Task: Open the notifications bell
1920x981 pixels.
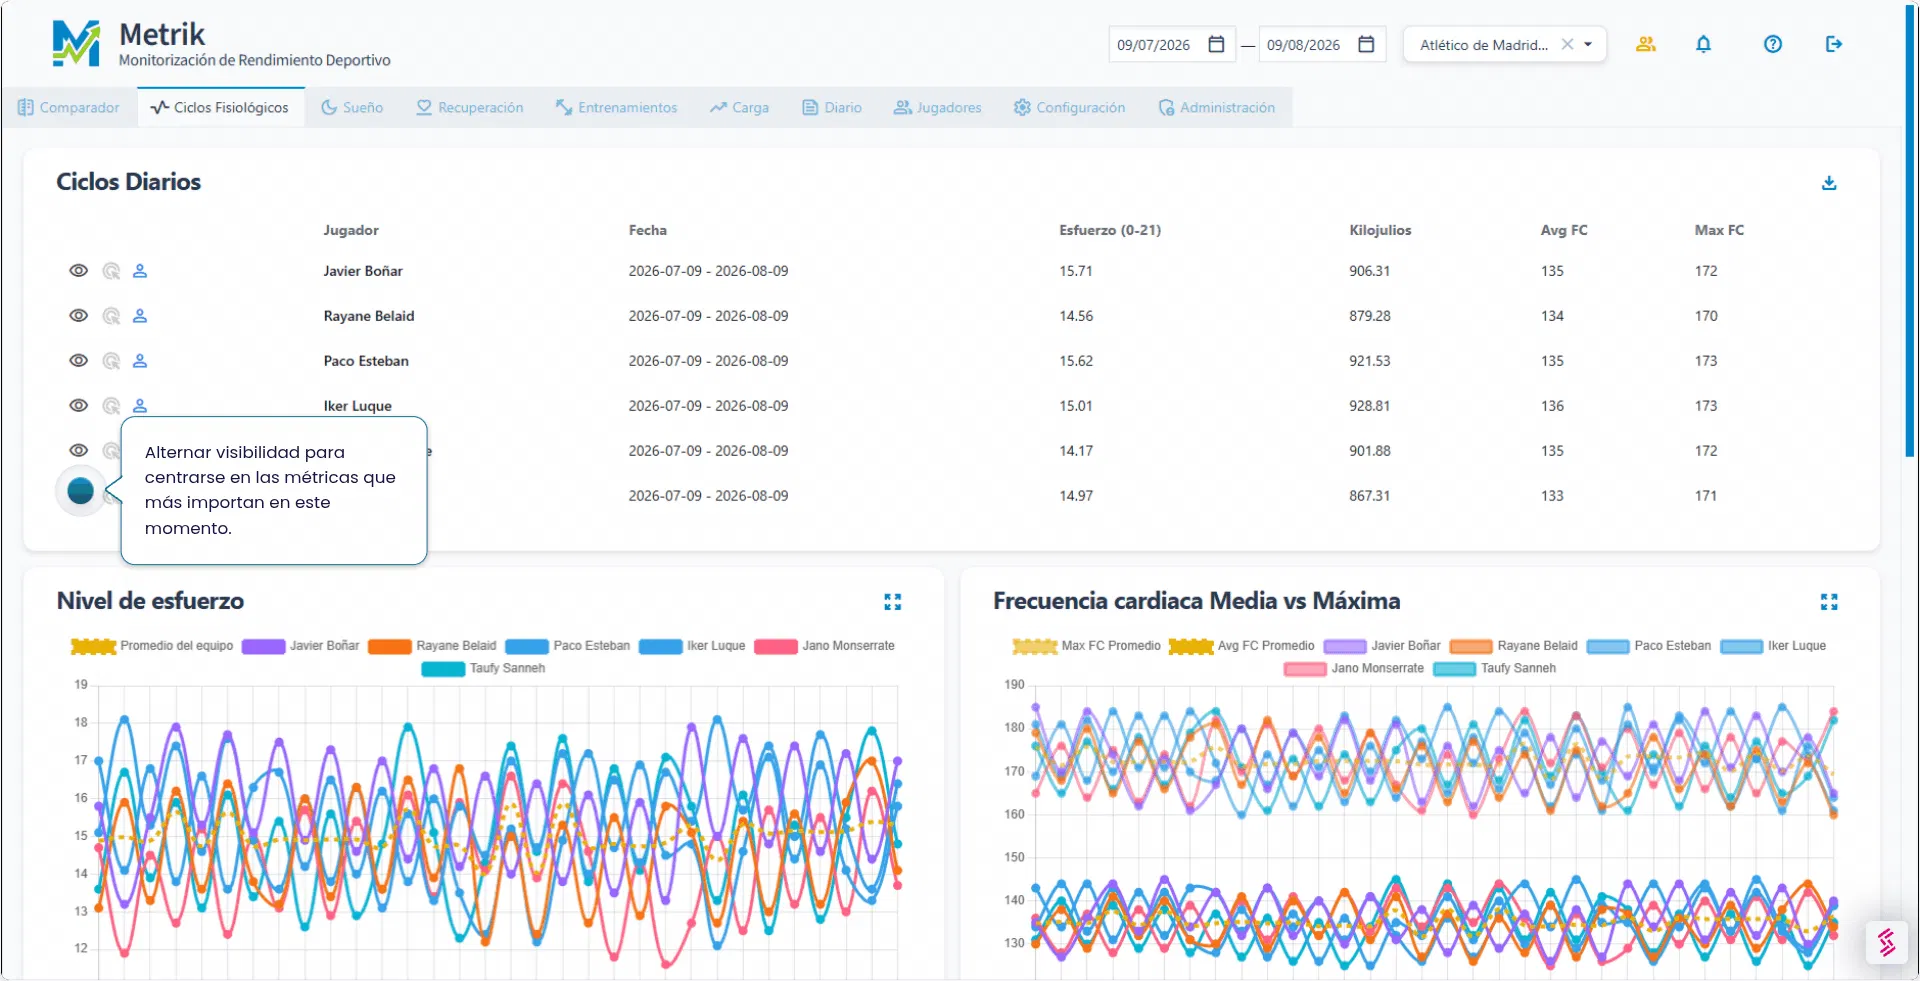Action: (x=1703, y=44)
